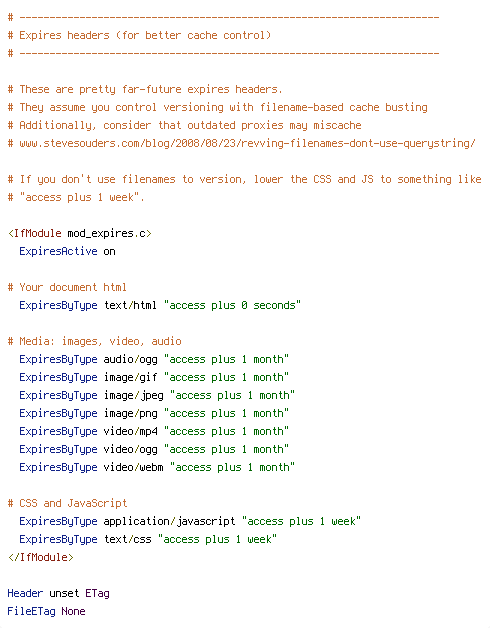Click the stevesouders.com URL comment line
Viewport: 490px width, 628px height.
(242, 143)
